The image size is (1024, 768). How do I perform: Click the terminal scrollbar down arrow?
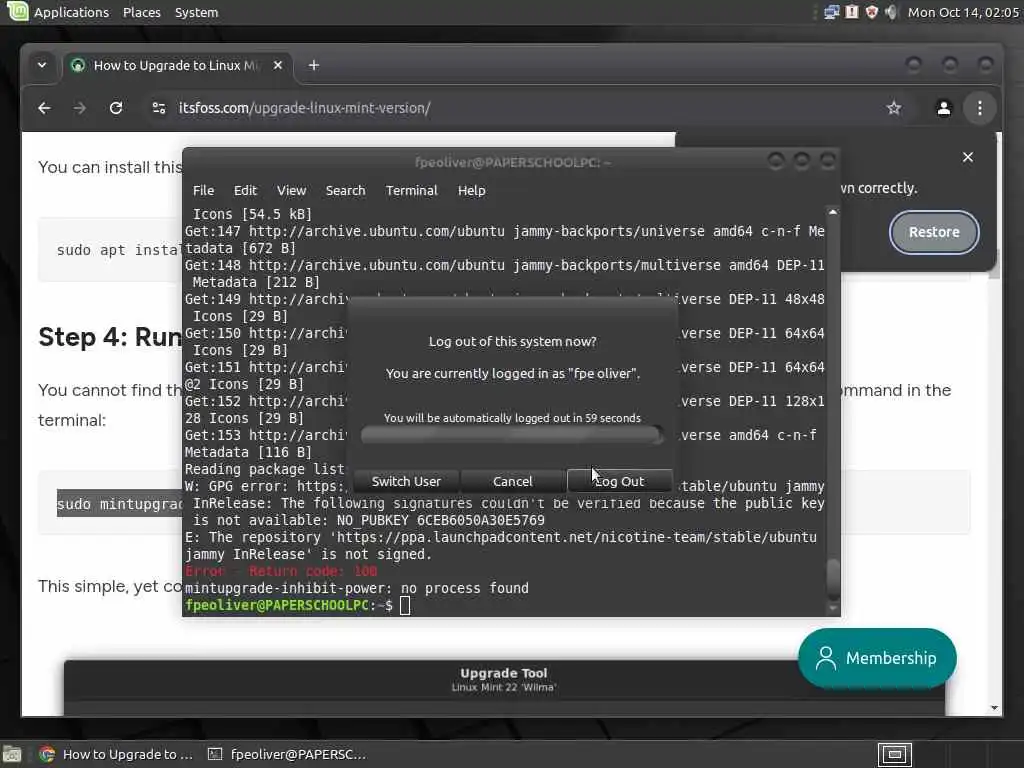833,609
